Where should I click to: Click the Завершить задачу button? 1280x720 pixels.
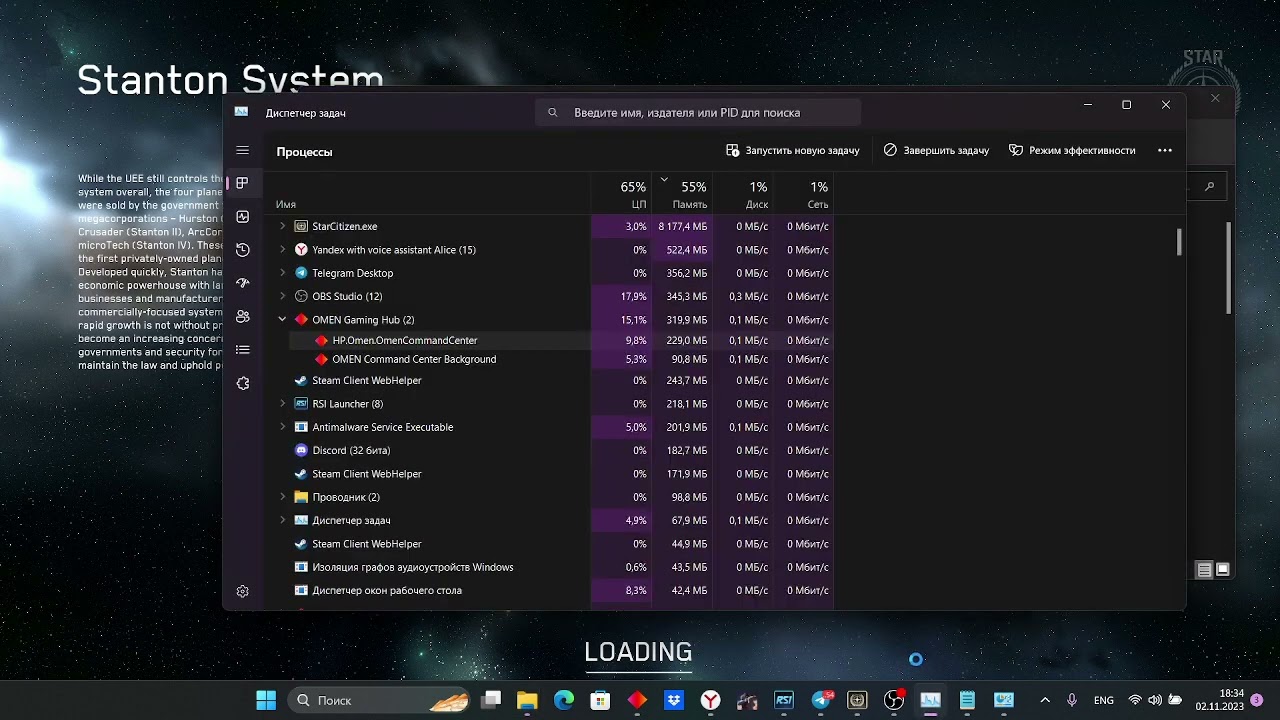point(936,150)
